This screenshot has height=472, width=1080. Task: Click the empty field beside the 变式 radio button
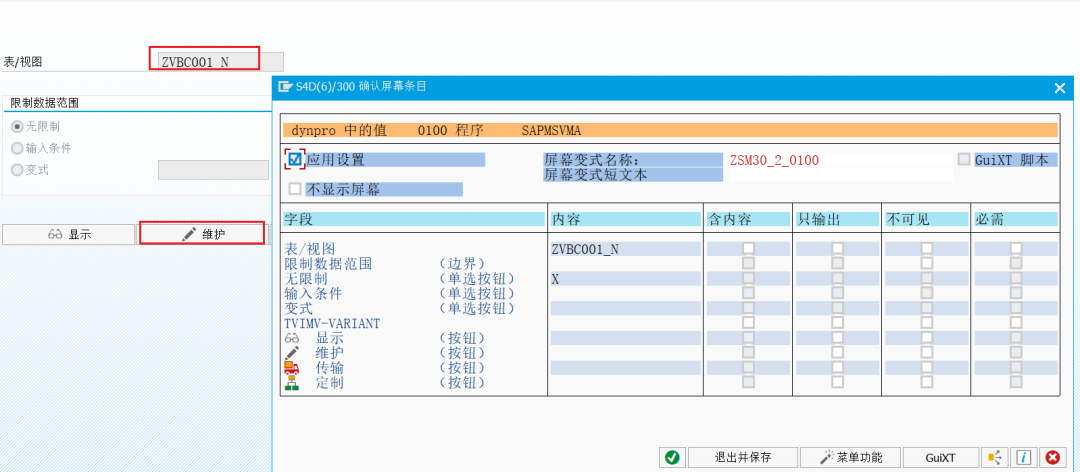[x=213, y=170]
